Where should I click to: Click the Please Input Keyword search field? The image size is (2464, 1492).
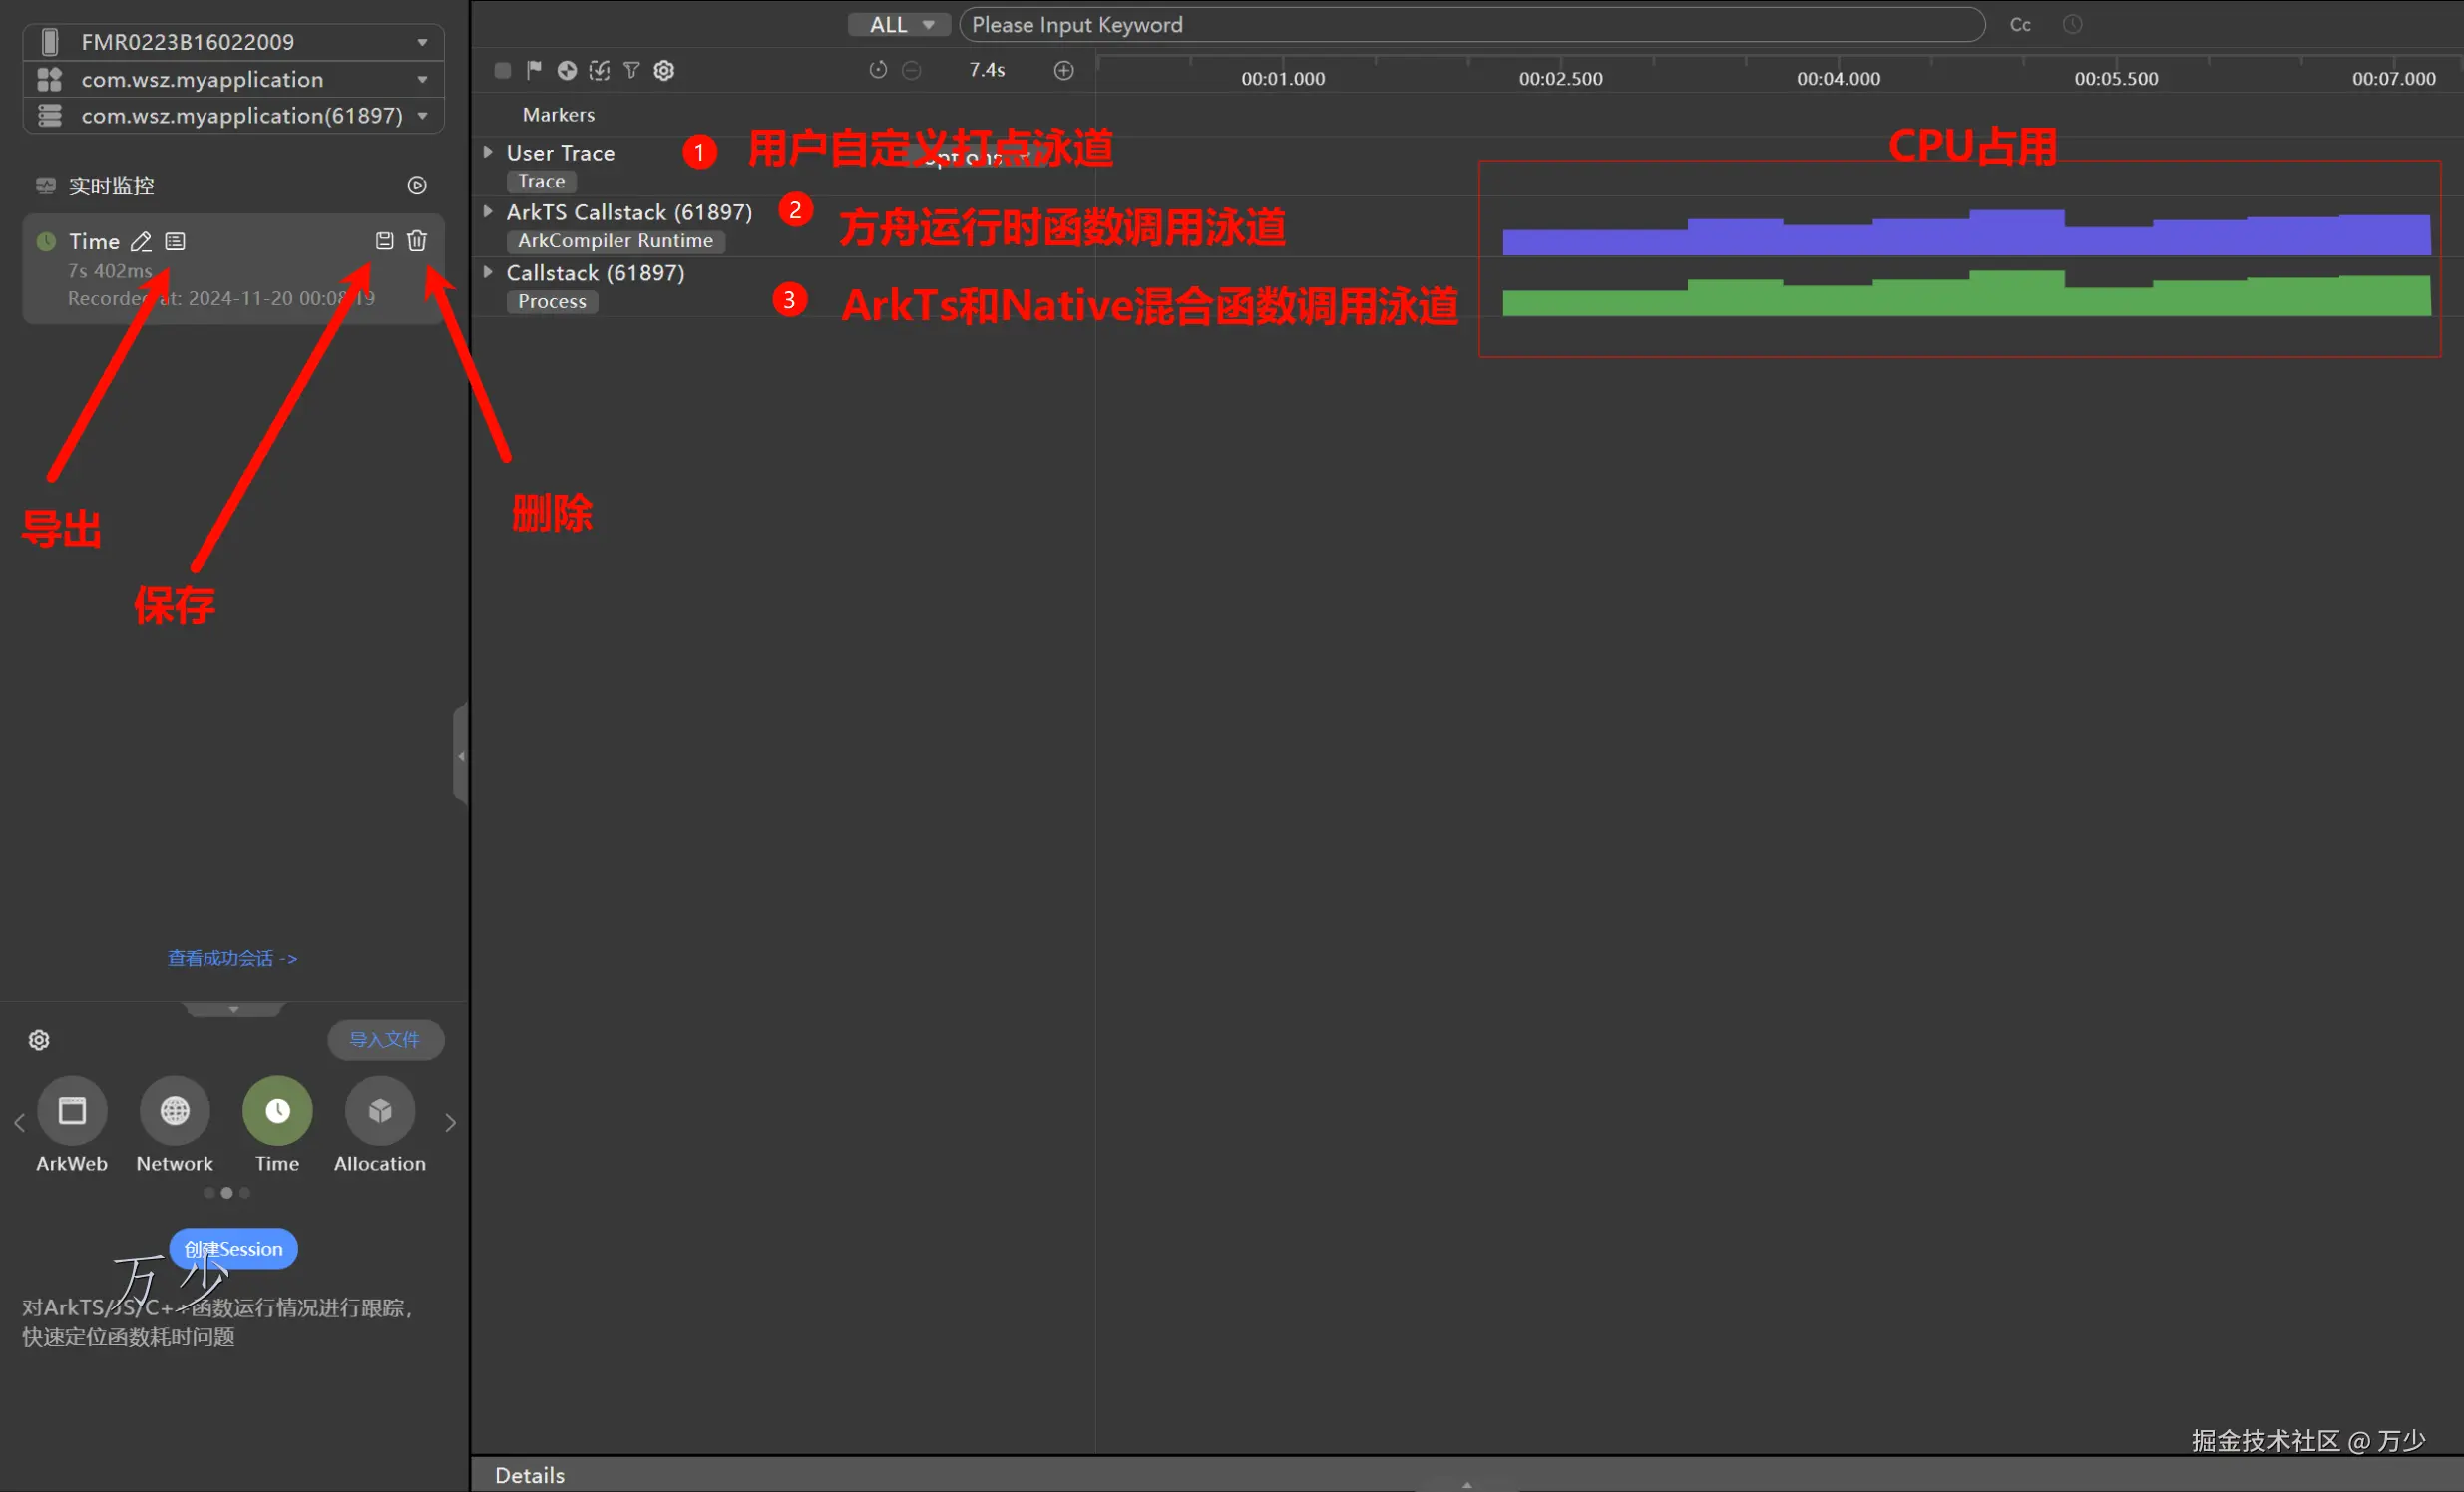point(1470,25)
